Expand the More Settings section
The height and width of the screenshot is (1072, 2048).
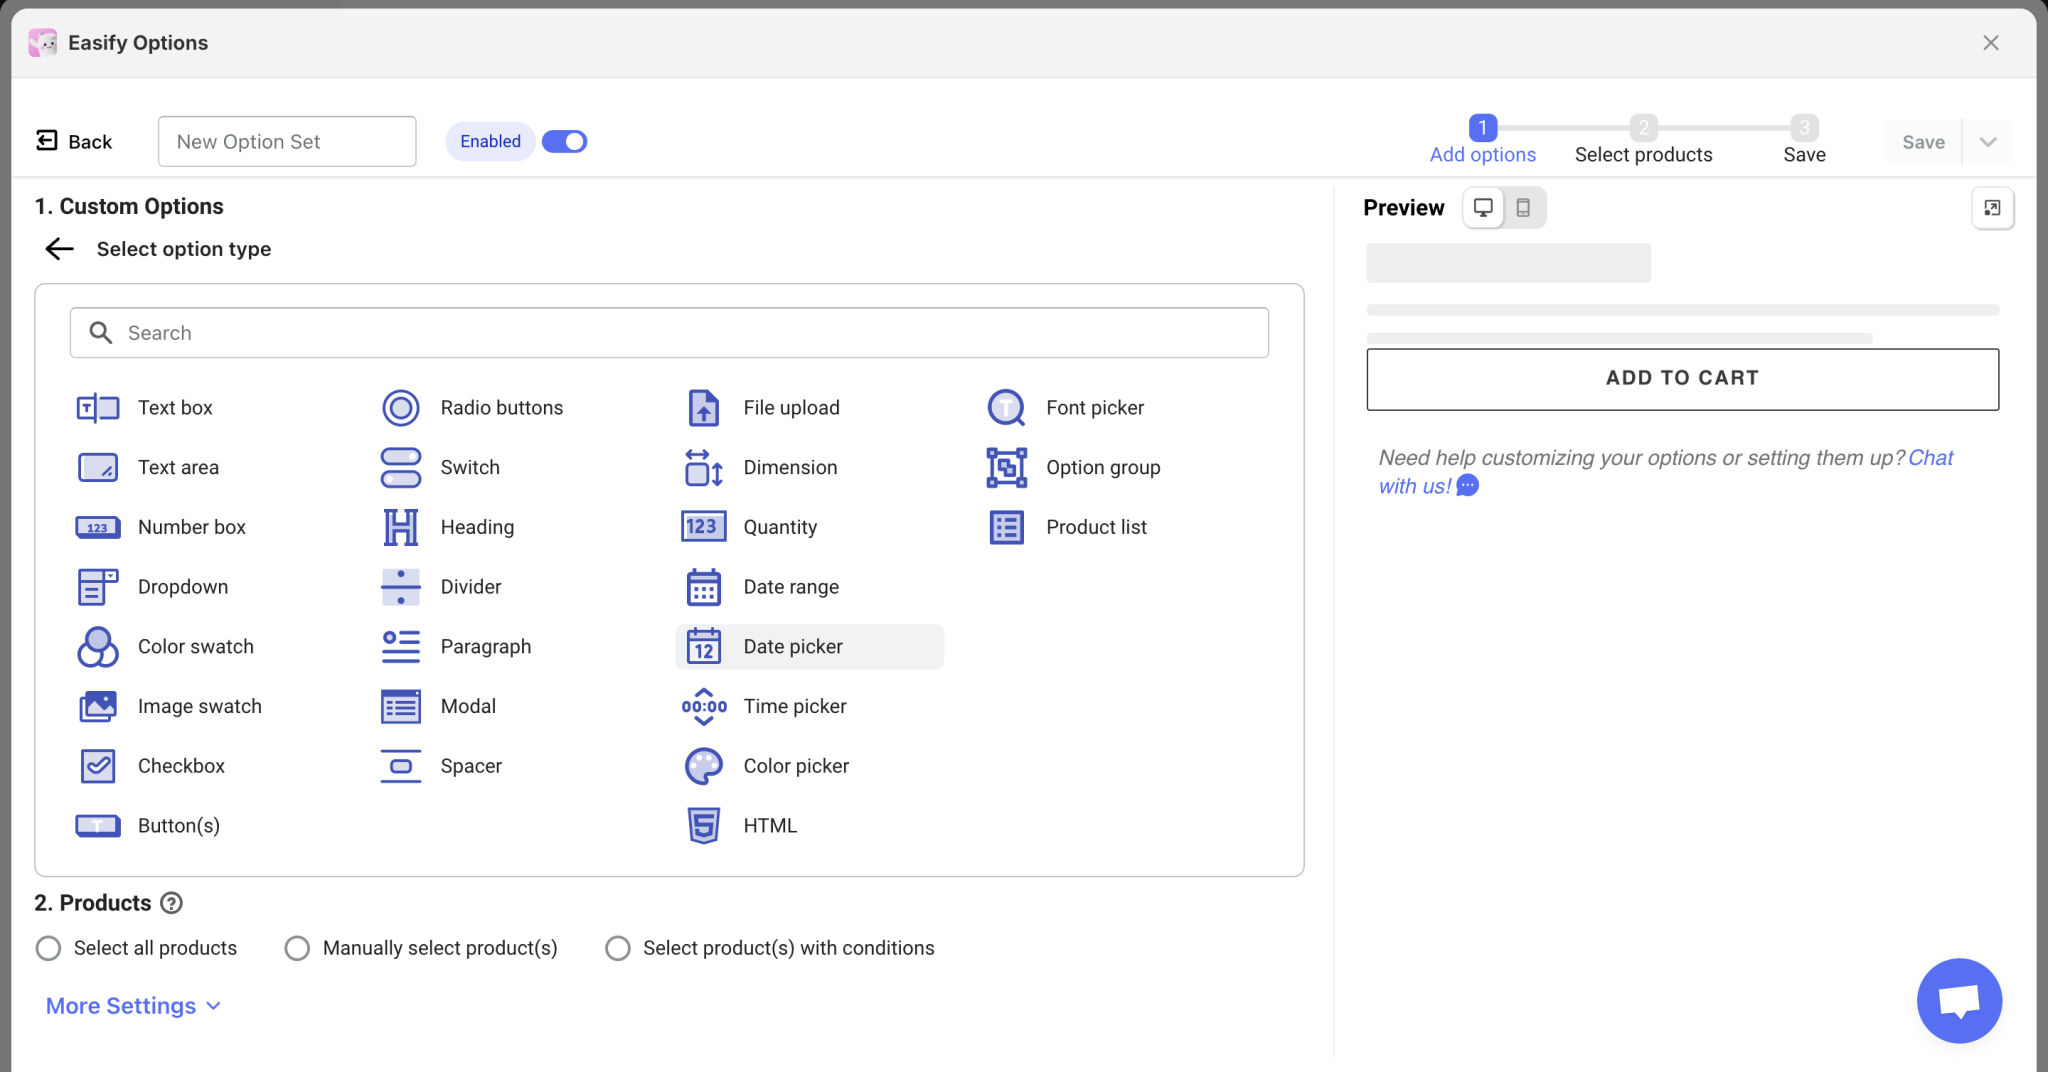pyautogui.click(x=133, y=1006)
